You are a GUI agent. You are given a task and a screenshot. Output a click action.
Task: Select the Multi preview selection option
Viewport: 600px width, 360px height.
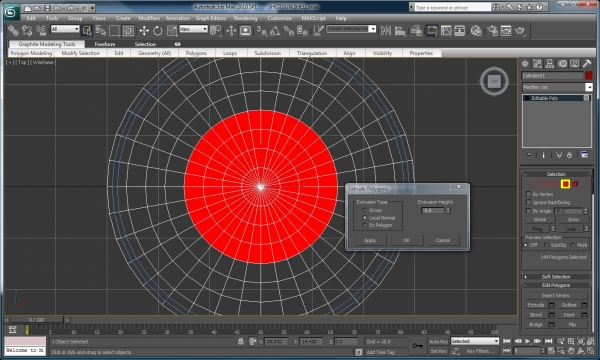pyautogui.click(x=573, y=245)
